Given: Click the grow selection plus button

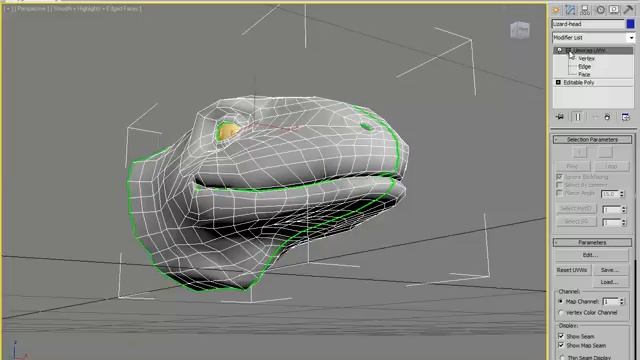Looking at the screenshot, I should coord(580,152).
